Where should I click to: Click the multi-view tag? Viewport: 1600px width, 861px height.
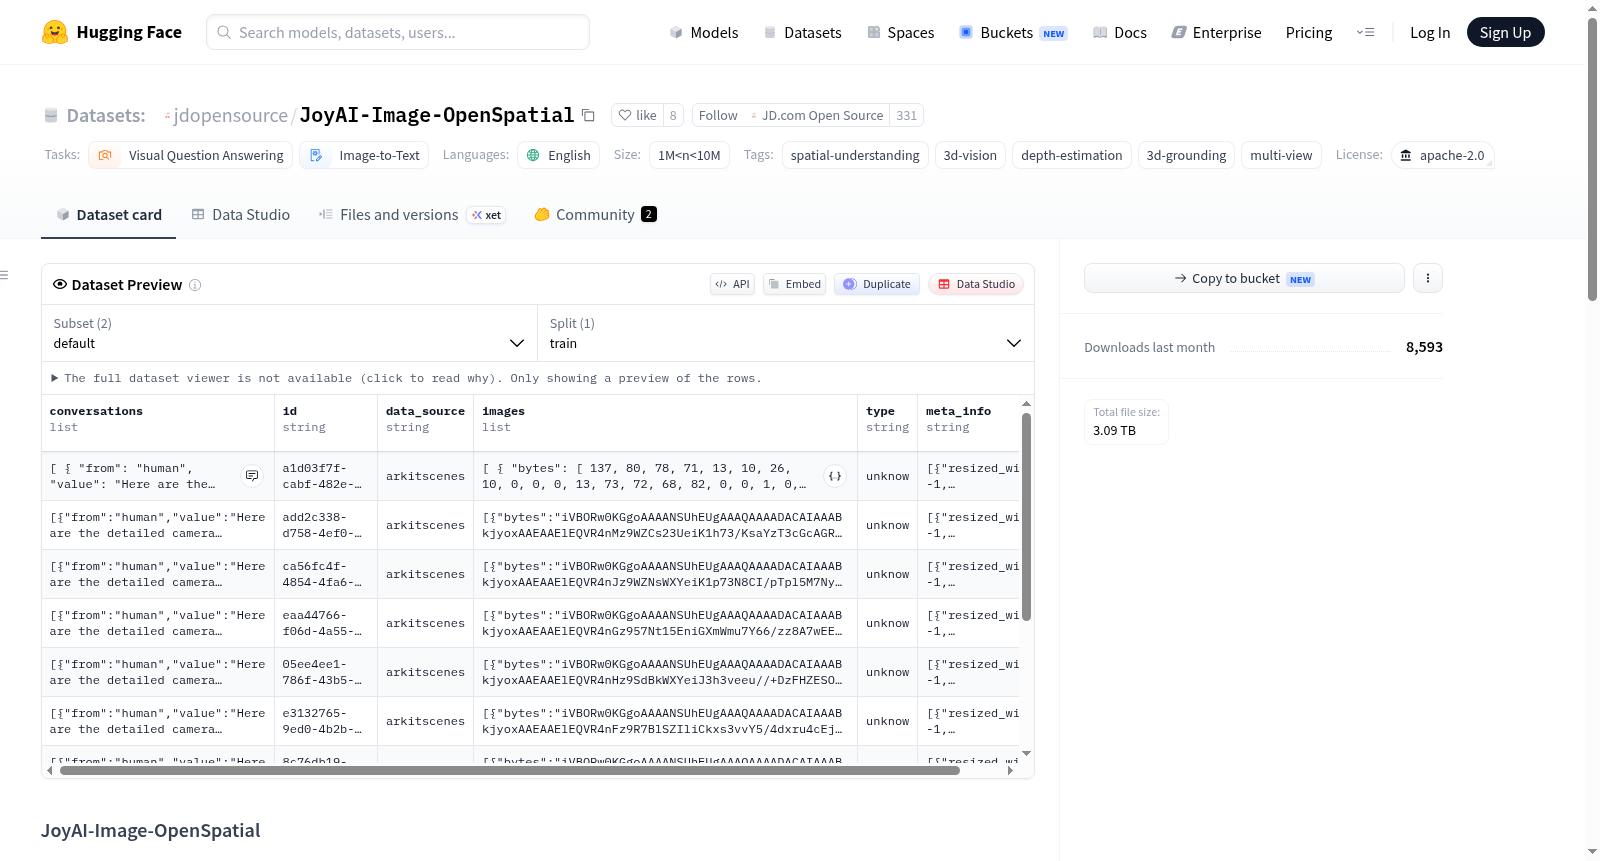1281,155
